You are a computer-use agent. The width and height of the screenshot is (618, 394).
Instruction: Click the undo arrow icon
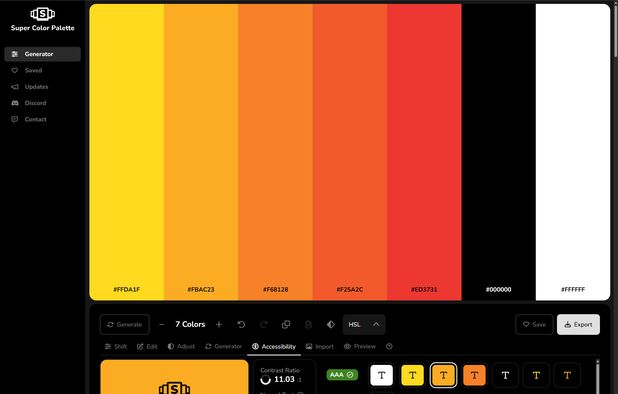coord(241,325)
